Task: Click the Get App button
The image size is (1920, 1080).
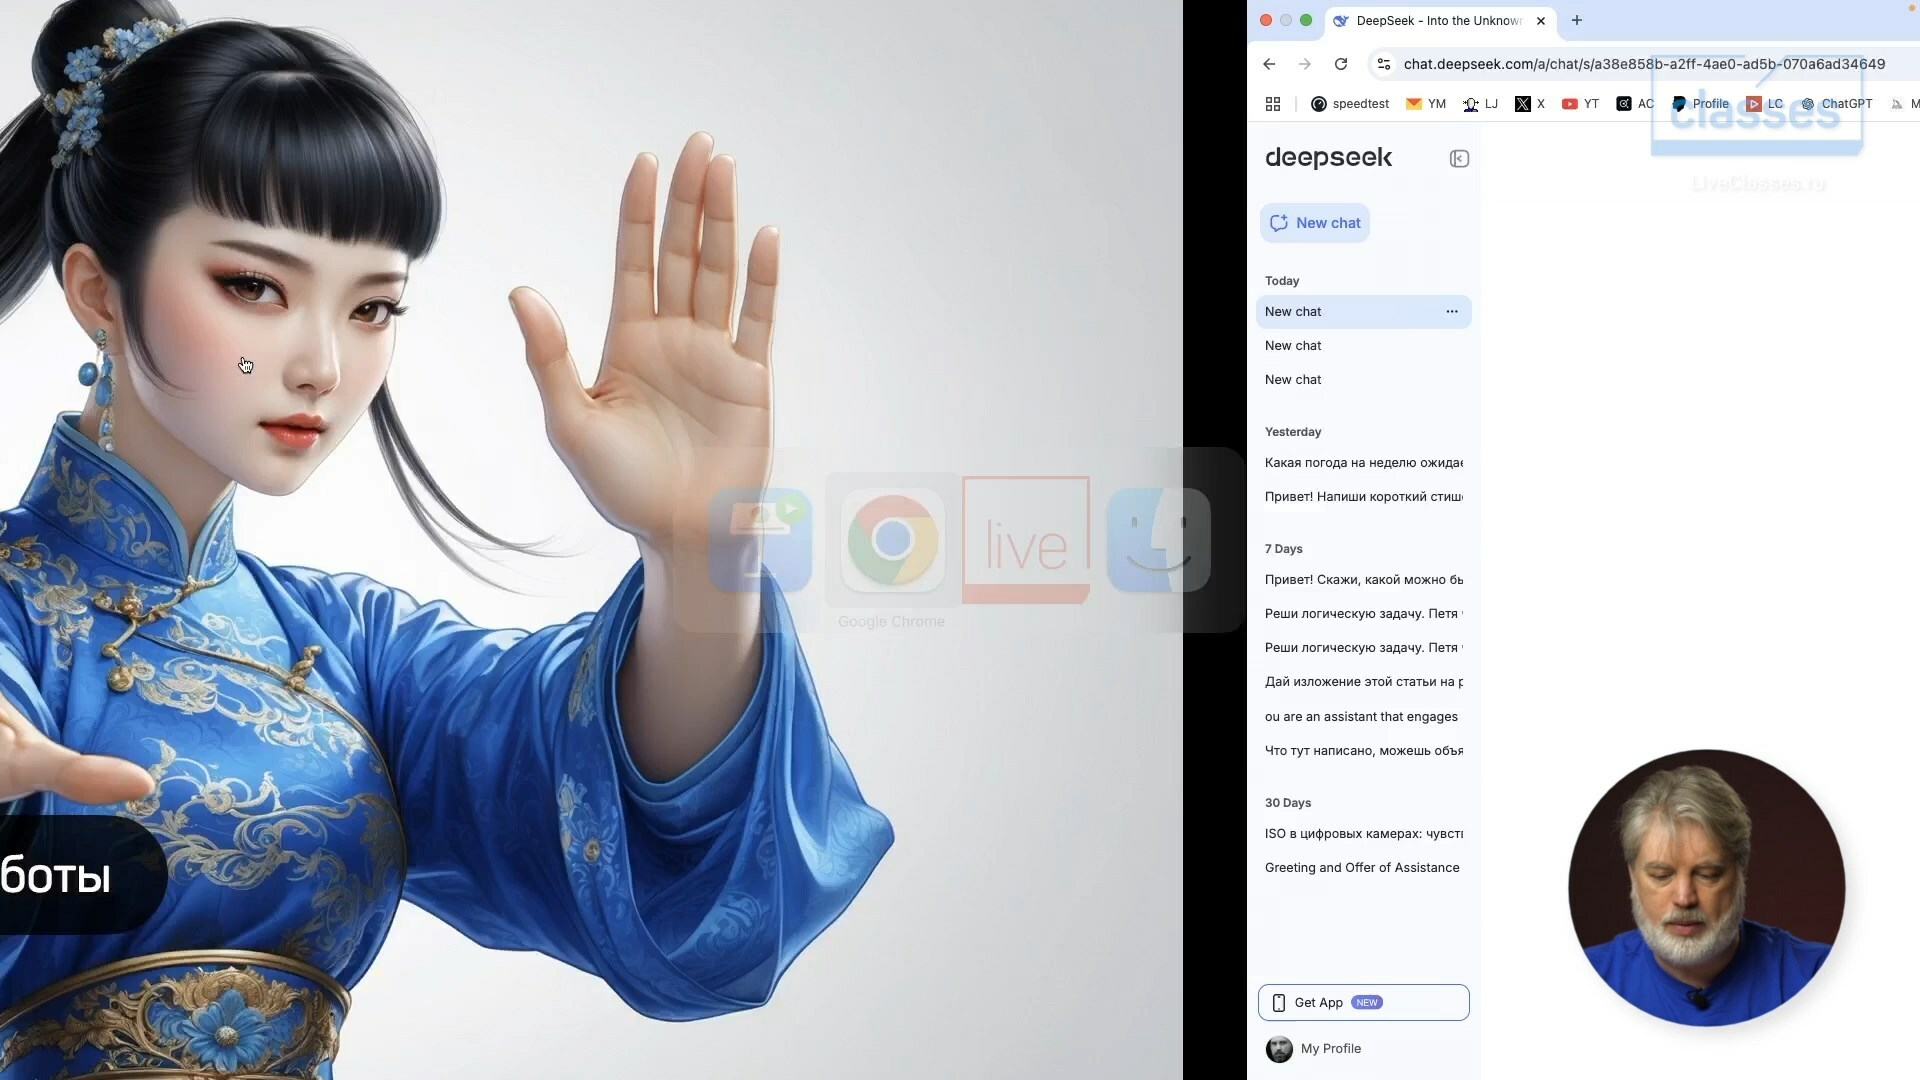Action: pos(1364,1003)
